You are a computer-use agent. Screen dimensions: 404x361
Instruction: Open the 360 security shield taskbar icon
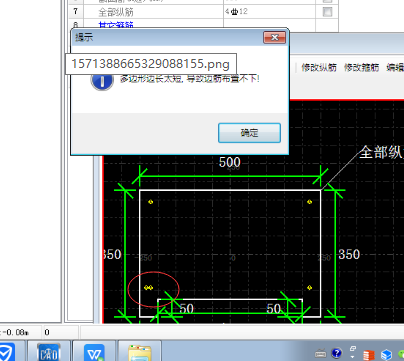[7, 352]
